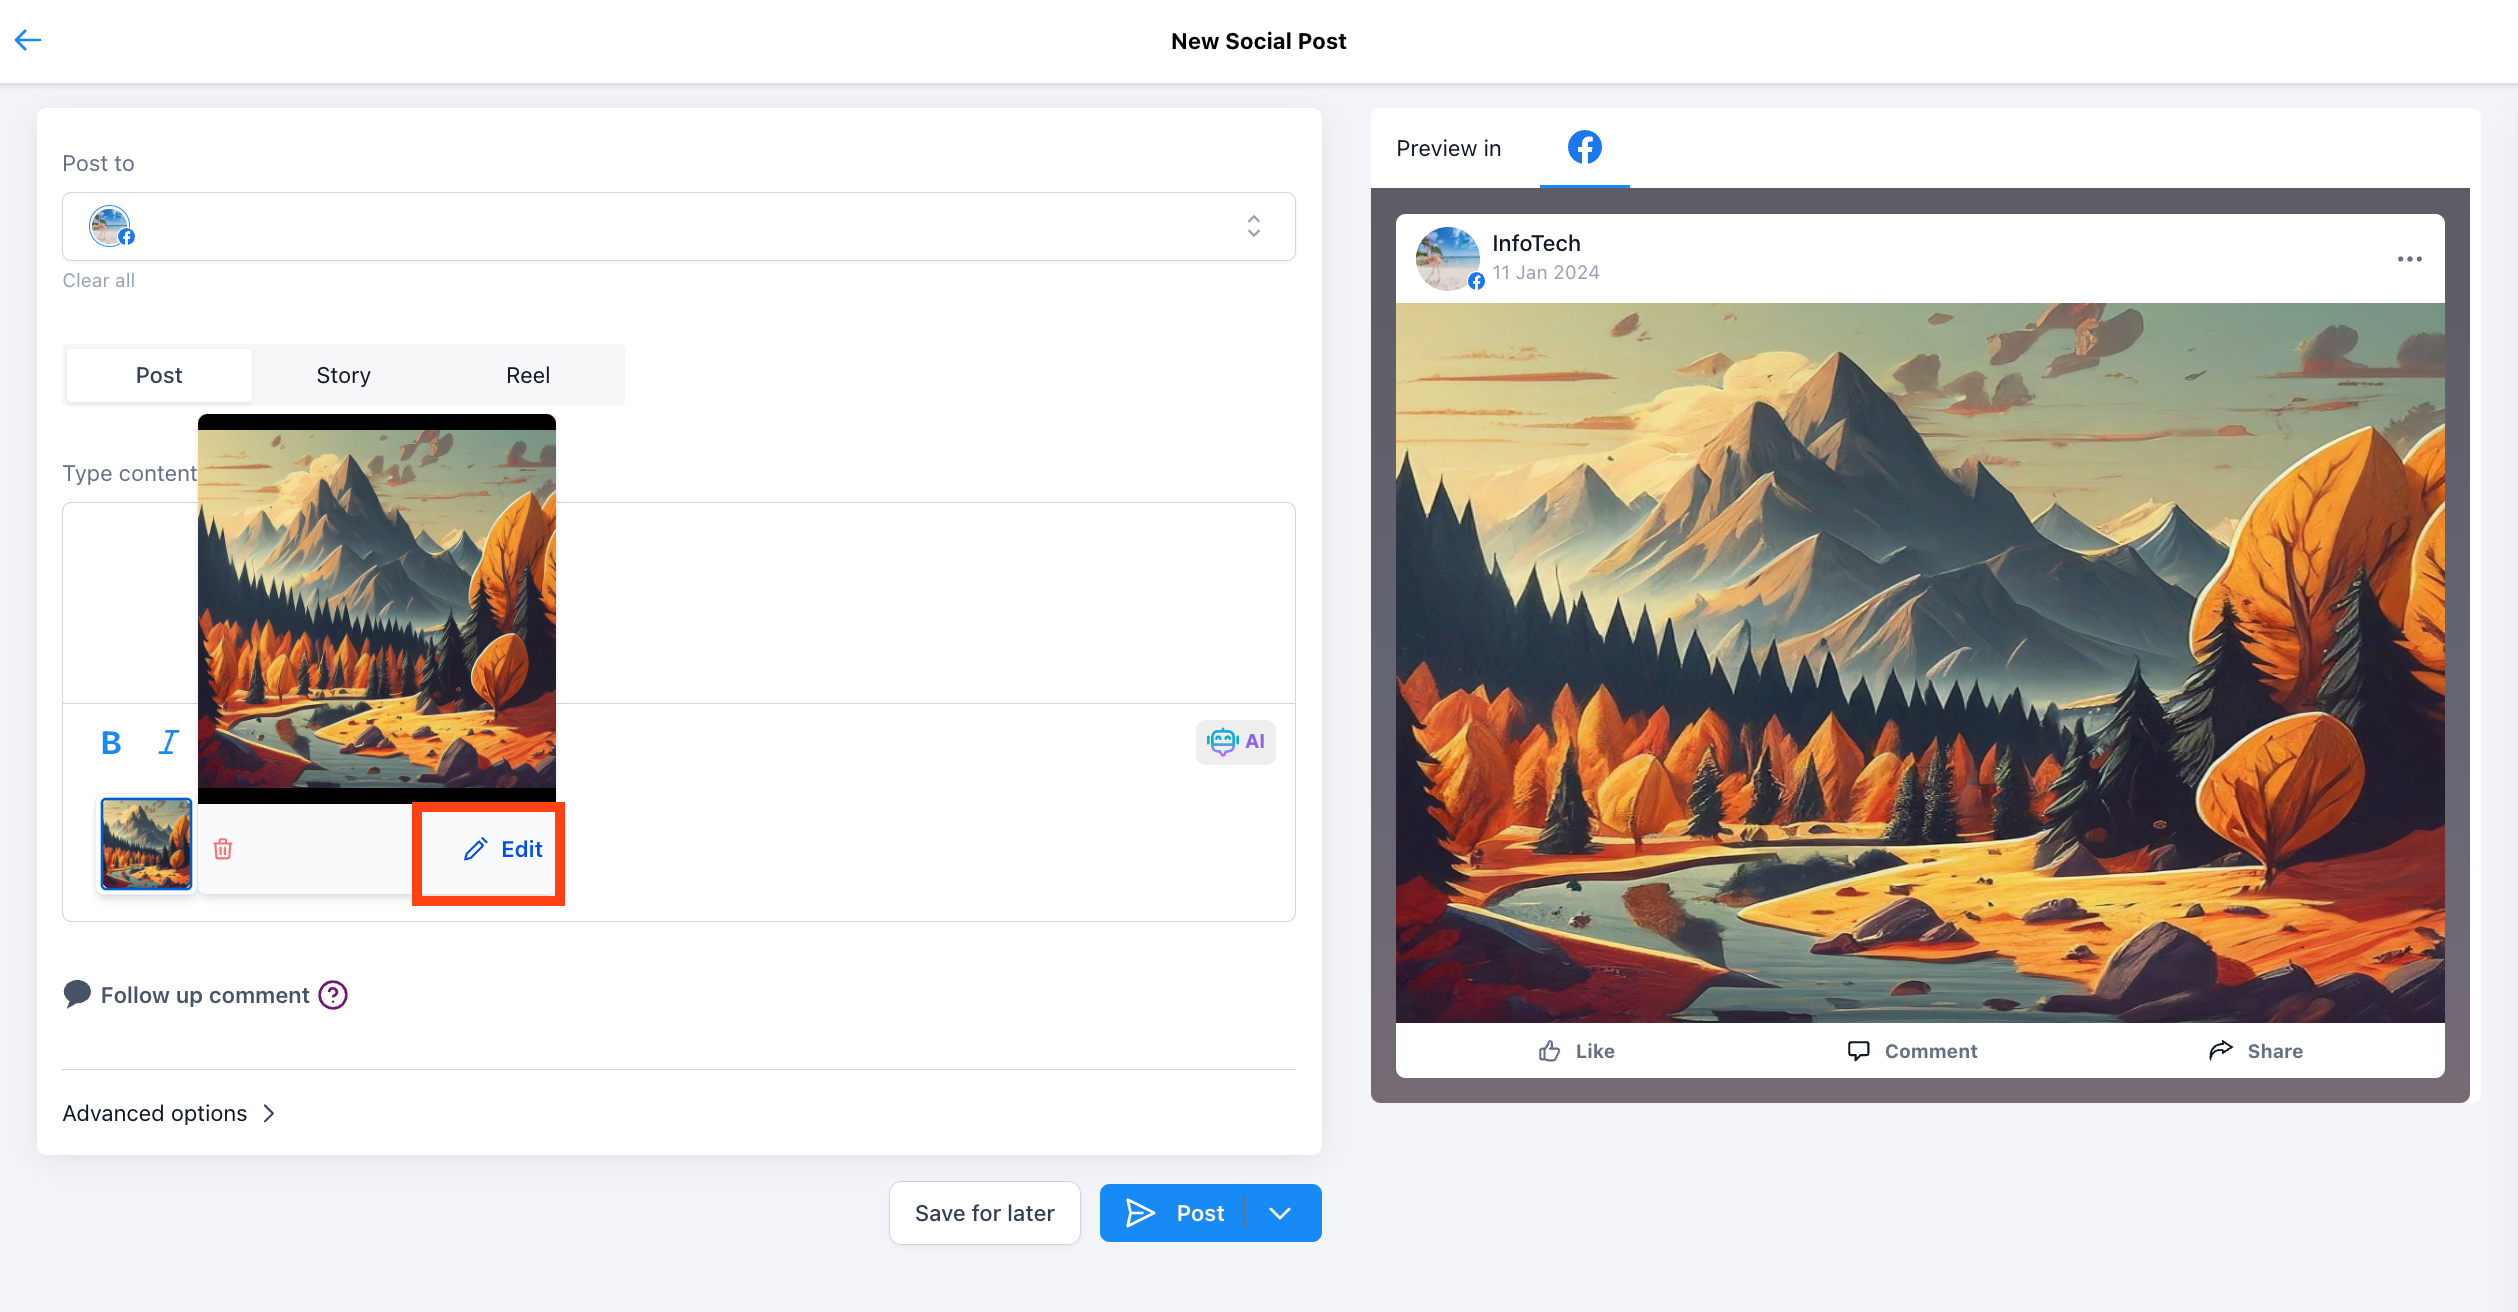Click the delete trash icon for image
Viewport: 2518px width, 1312px height.
(221, 849)
